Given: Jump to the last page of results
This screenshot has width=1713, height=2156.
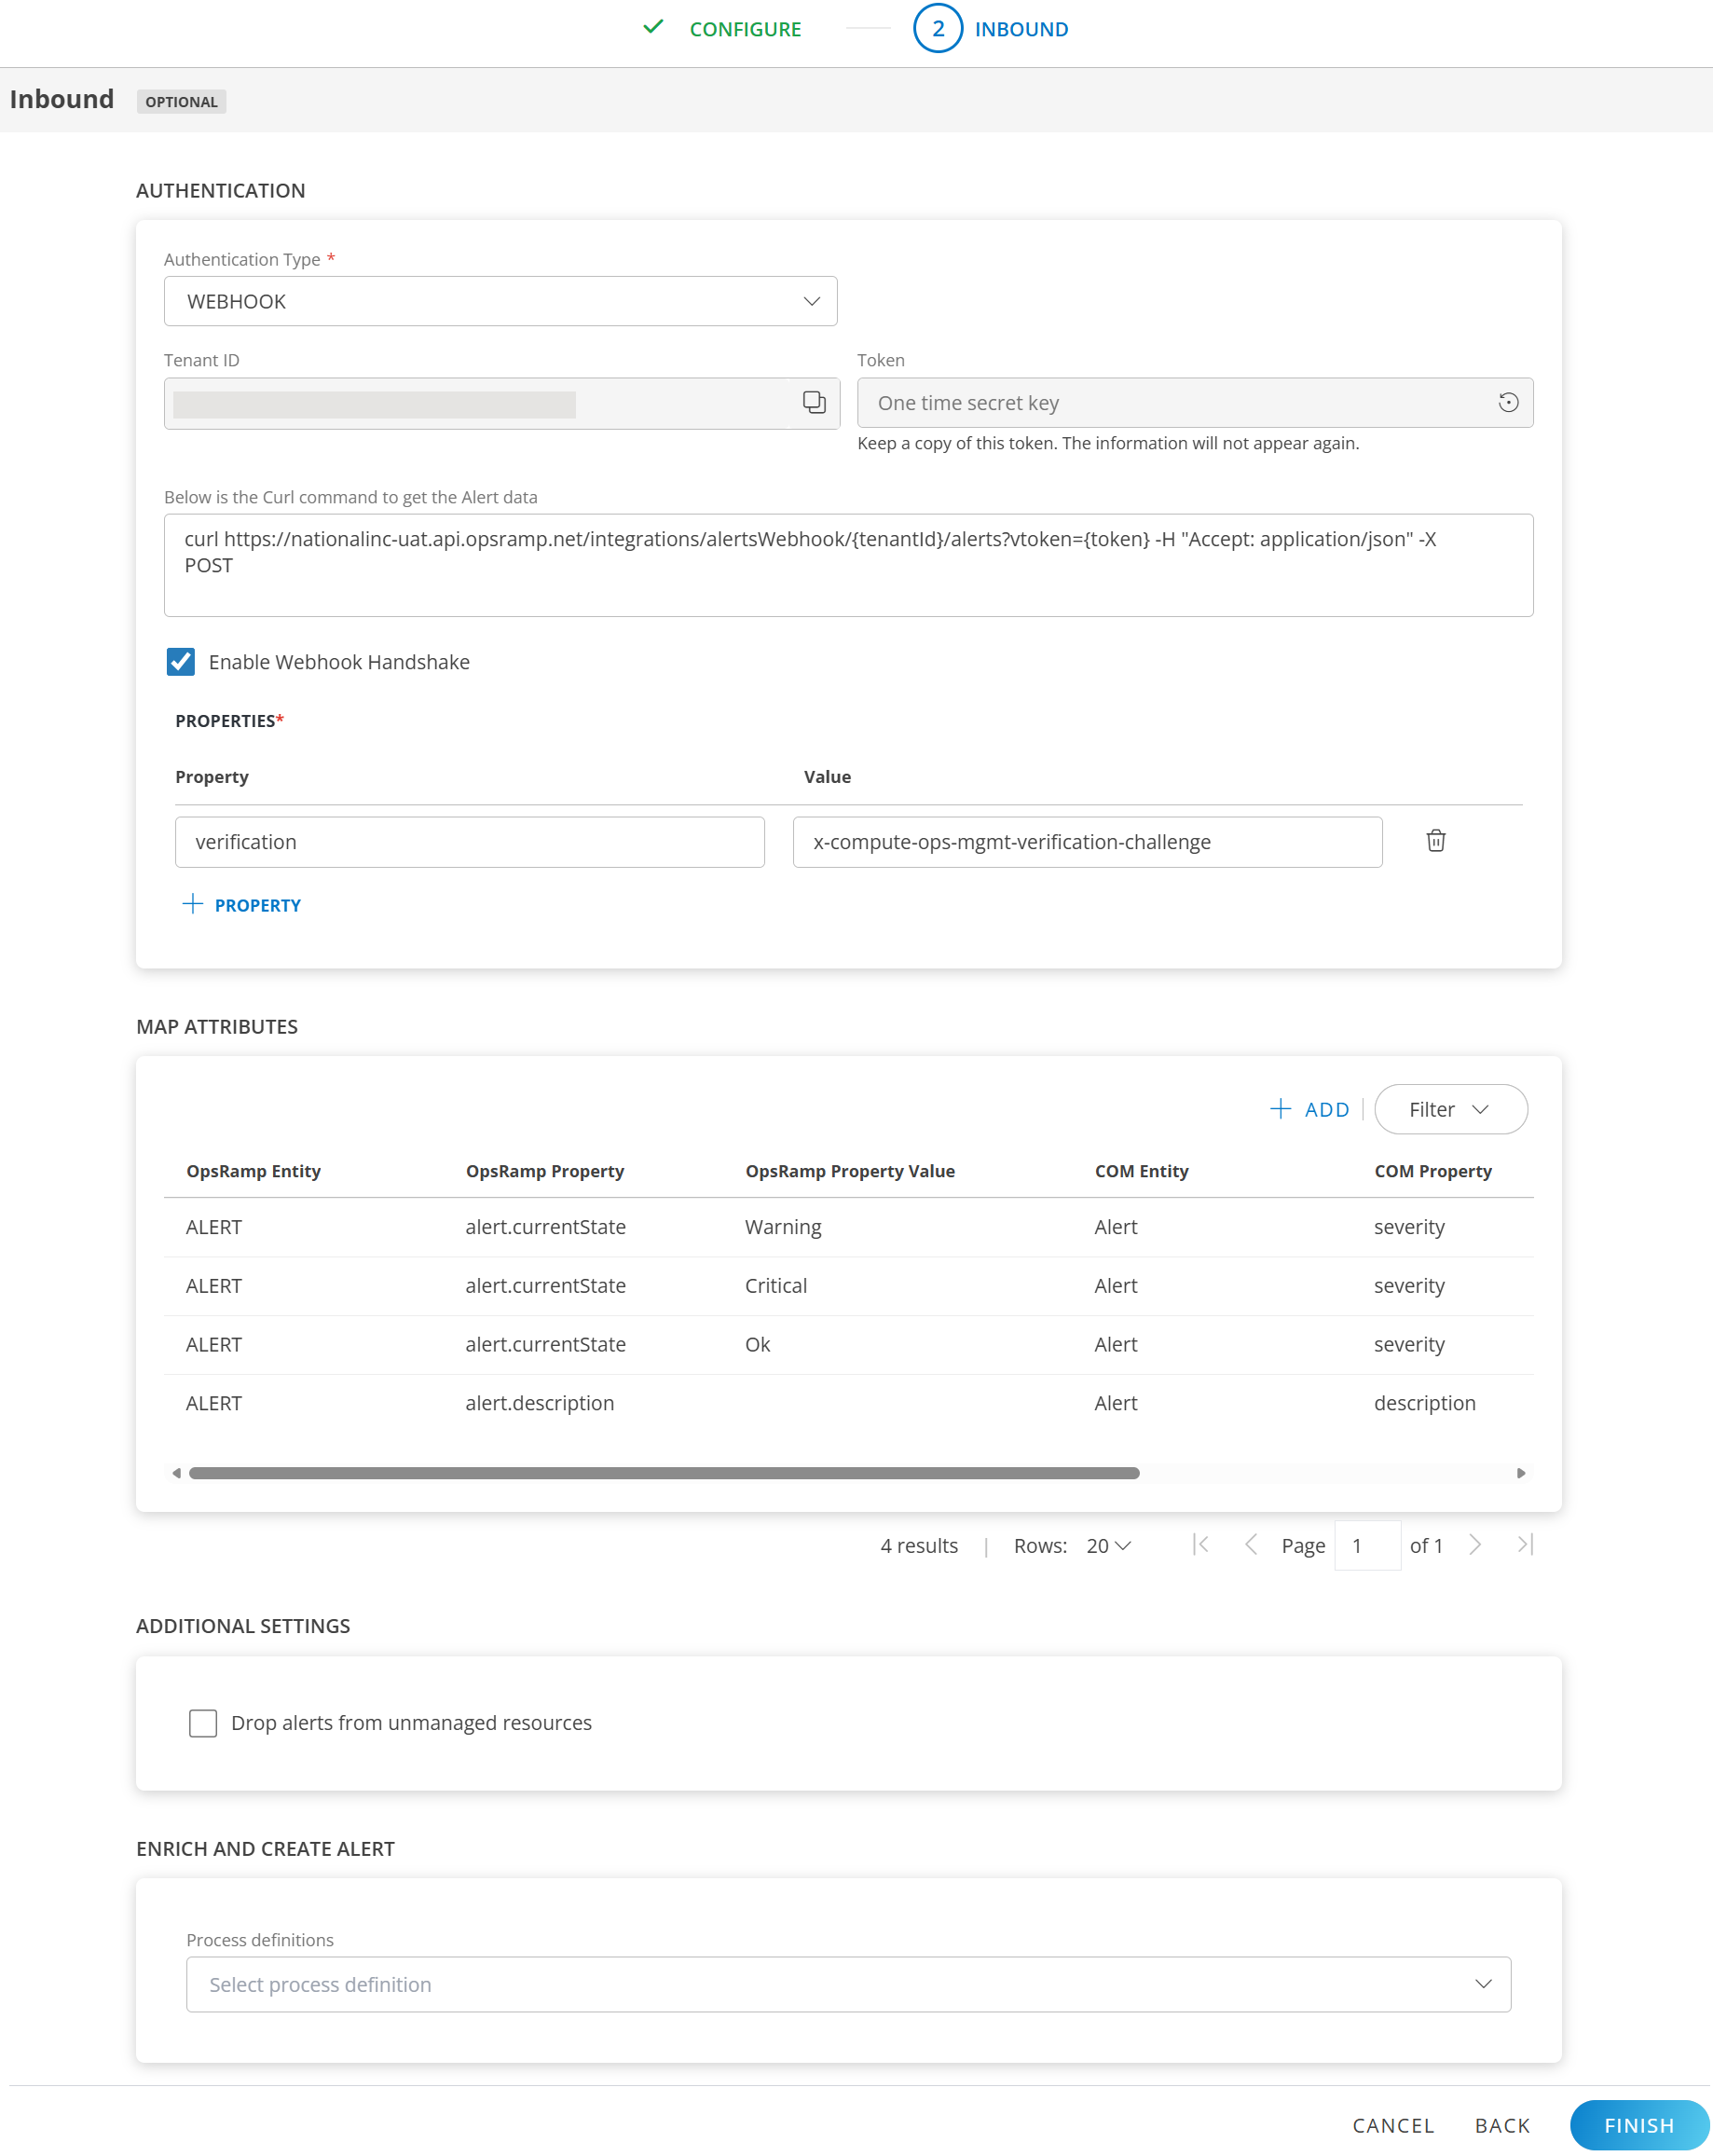Looking at the screenshot, I should (x=1524, y=1545).
